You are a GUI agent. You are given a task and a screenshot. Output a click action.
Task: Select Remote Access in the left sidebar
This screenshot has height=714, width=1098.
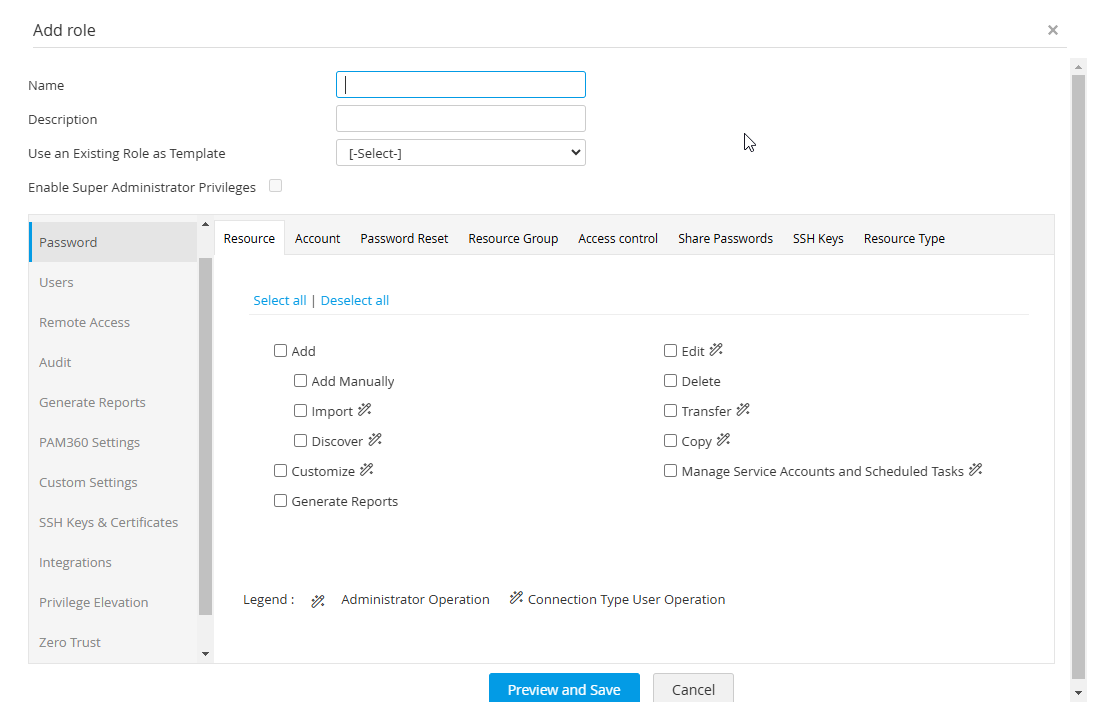click(x=85, y=322)
